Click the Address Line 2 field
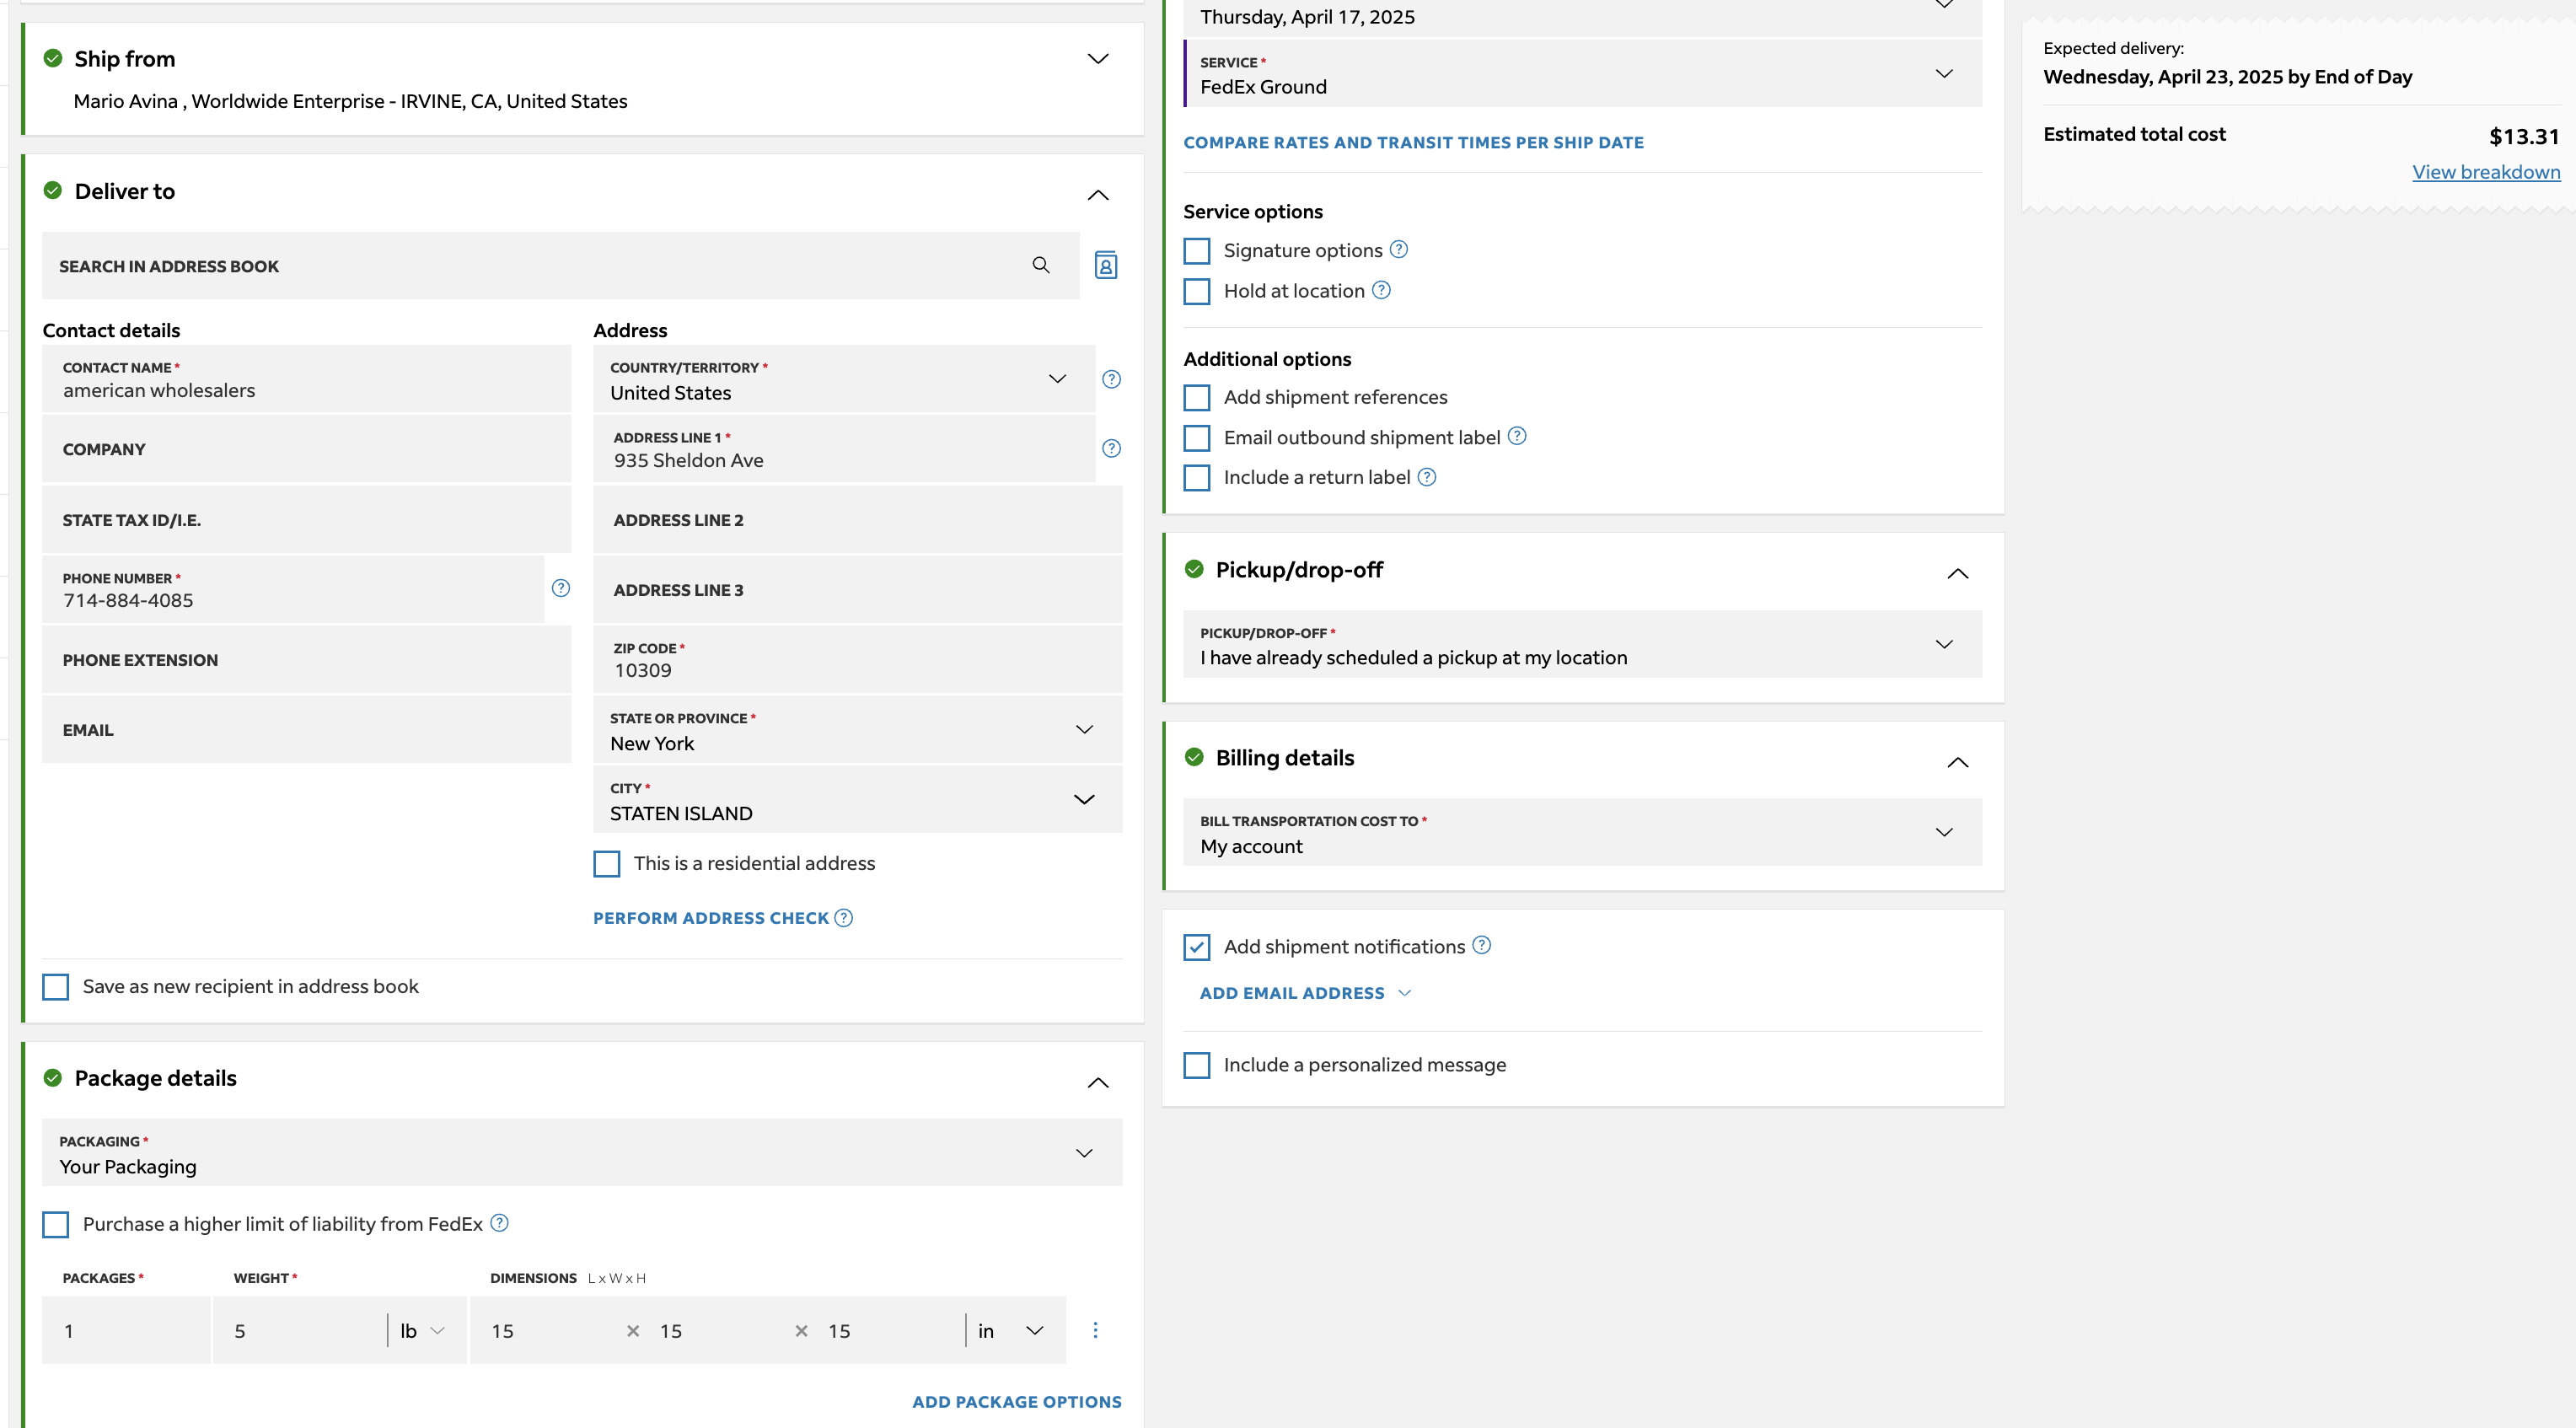2576x1428 pixels. (858, 520)
